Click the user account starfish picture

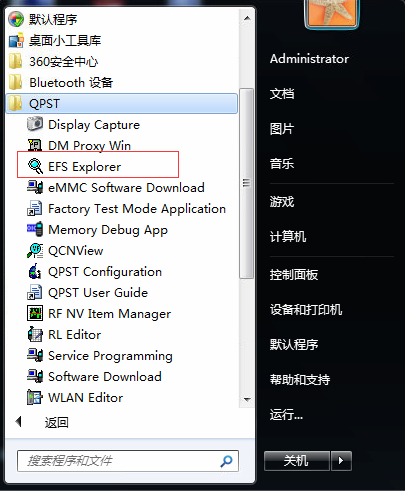coord(331,13)
